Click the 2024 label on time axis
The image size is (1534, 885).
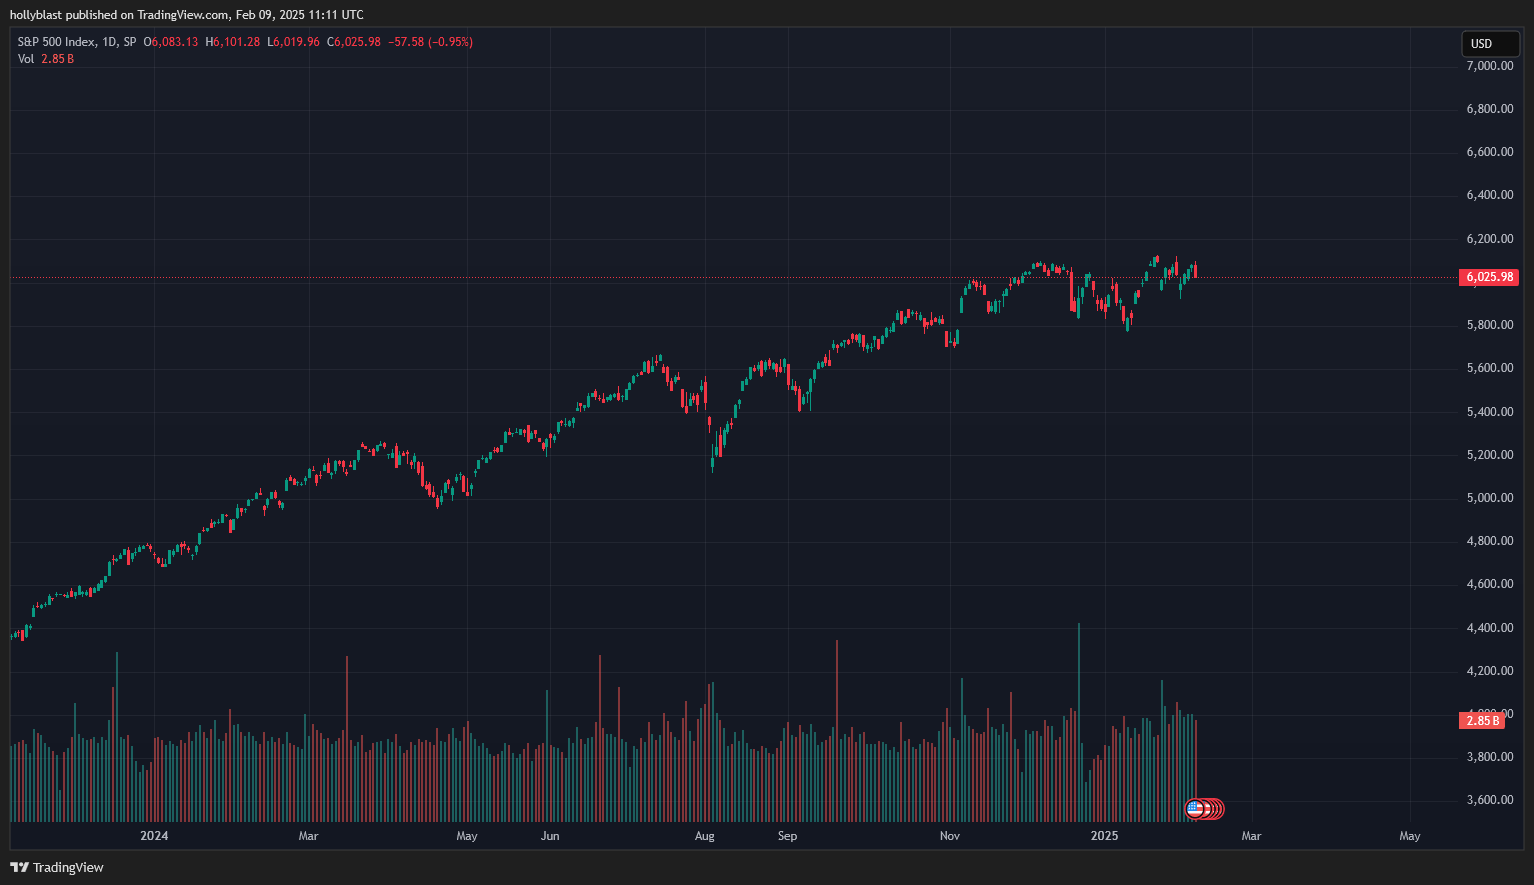tap(154, 836)
